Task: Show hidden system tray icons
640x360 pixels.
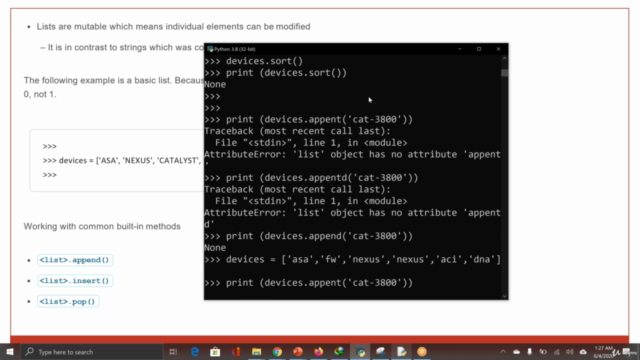Action: coord(503,351)
